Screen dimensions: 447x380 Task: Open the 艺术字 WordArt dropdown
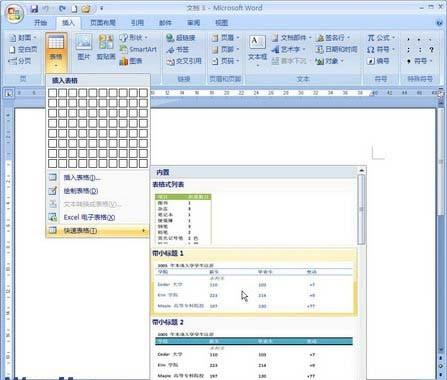(289, 49)
